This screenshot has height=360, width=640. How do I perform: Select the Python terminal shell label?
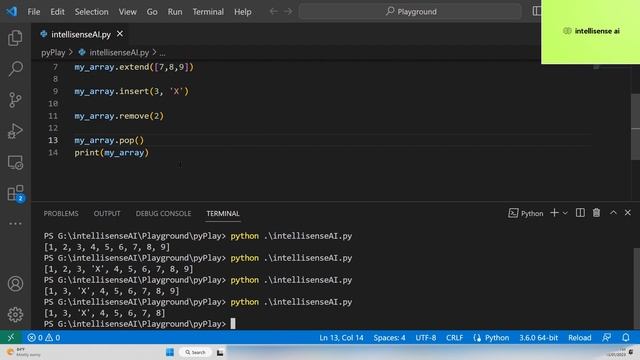point(526,213)
